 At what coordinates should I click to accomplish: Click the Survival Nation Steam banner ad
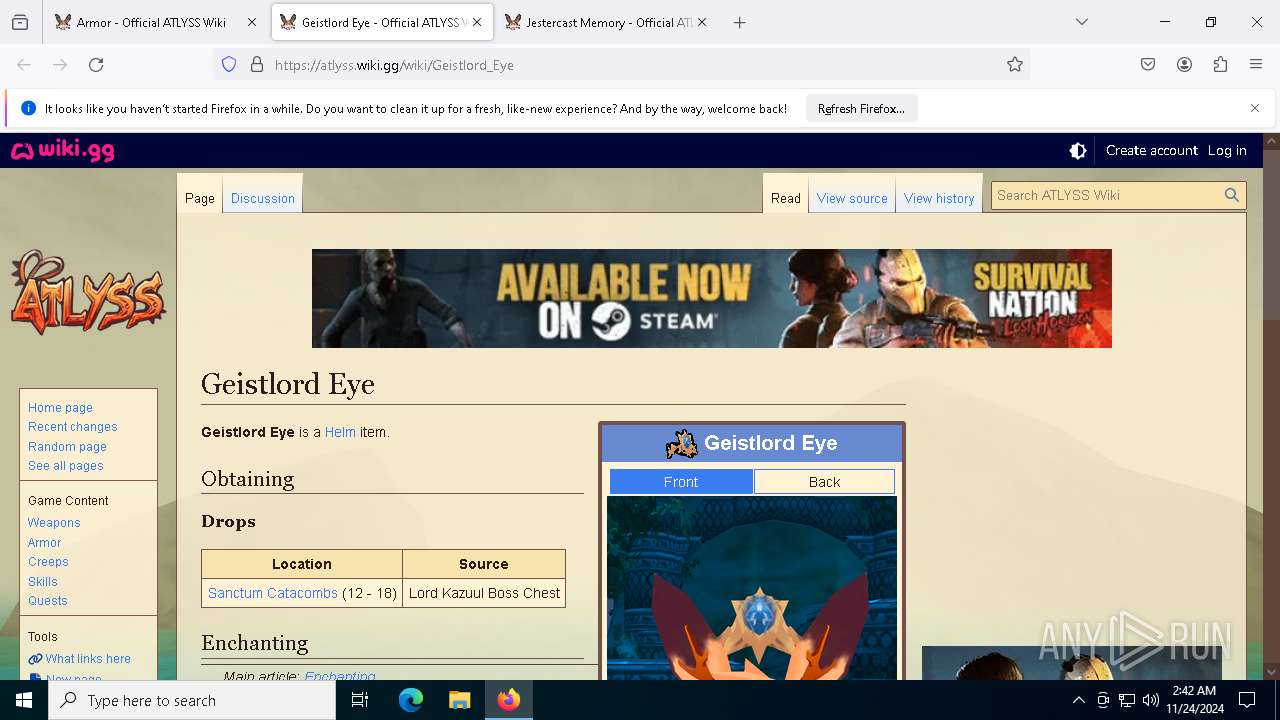point(712,298)
